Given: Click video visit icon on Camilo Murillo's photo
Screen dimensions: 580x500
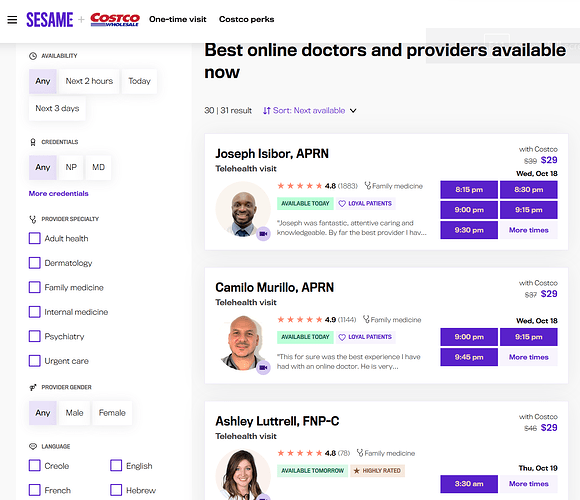Looking at the screenshot, I should point(263,368).
